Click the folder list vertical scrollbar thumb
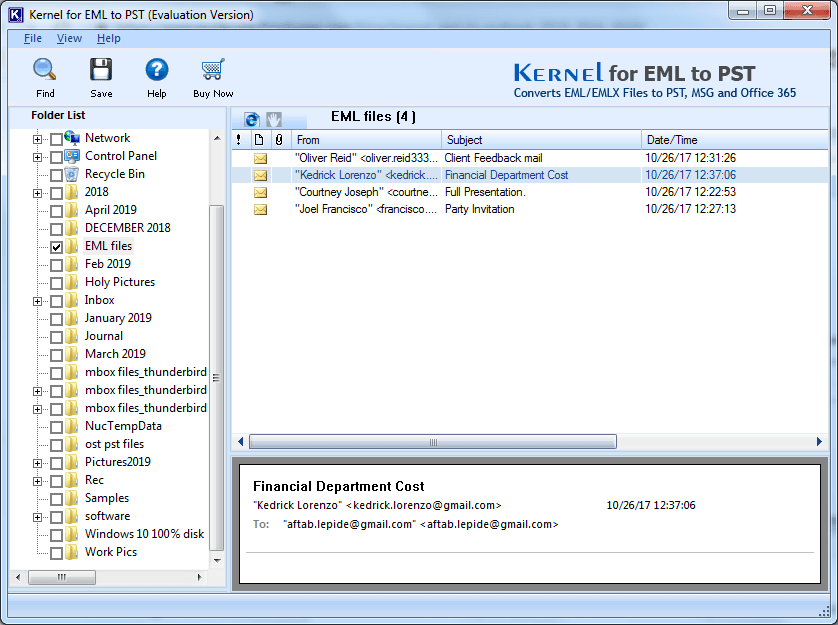Screen dimensions: 838x625 (x=216, y=377)
